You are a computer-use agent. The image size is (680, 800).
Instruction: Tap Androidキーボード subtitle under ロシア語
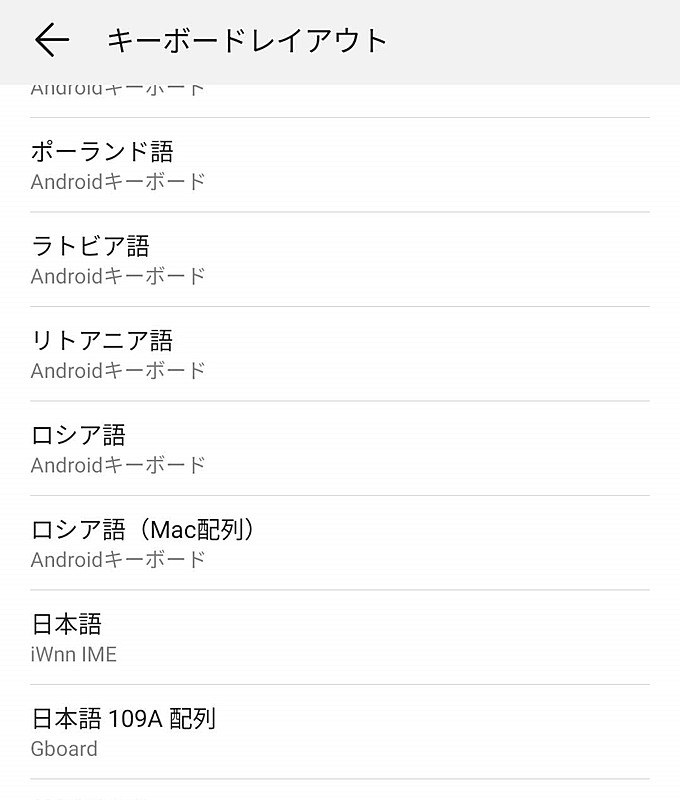coord(118,464)
